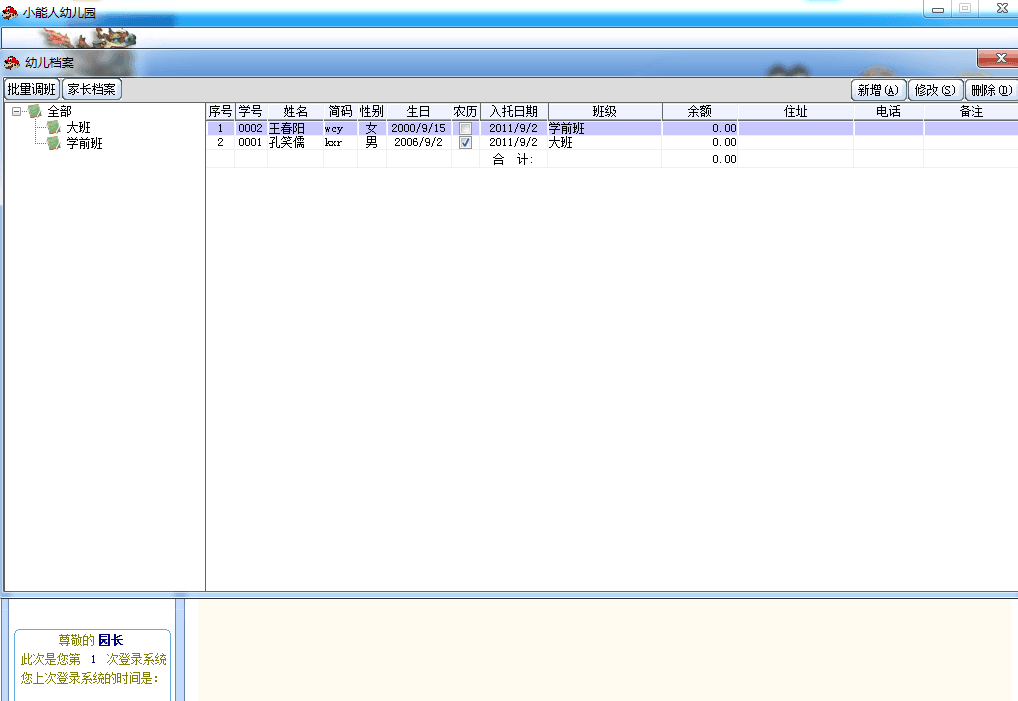The height and width of the screenshot is (701, 1018).
Task: Click the 批量调班 button
Action: point(32,89)
